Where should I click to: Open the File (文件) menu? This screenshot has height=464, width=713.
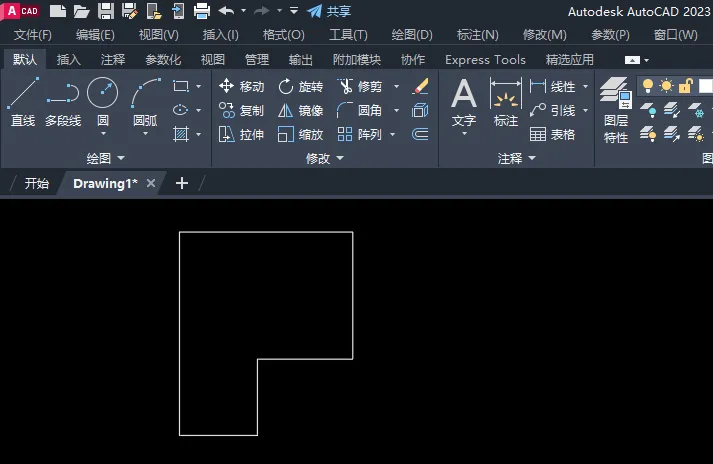click(33, 35)
